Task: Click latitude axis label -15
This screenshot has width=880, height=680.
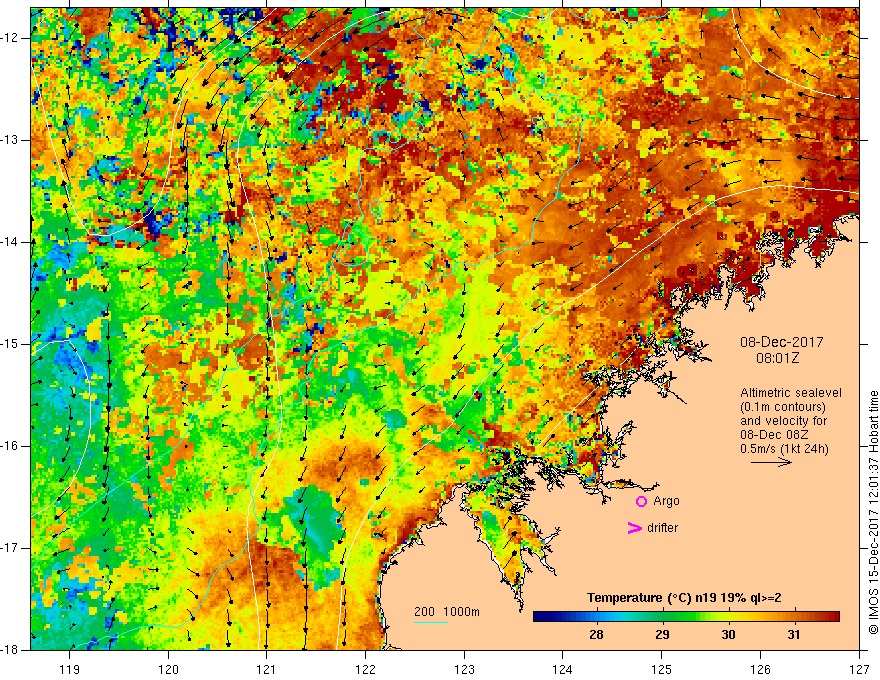Action: click(x=10, y=344)
